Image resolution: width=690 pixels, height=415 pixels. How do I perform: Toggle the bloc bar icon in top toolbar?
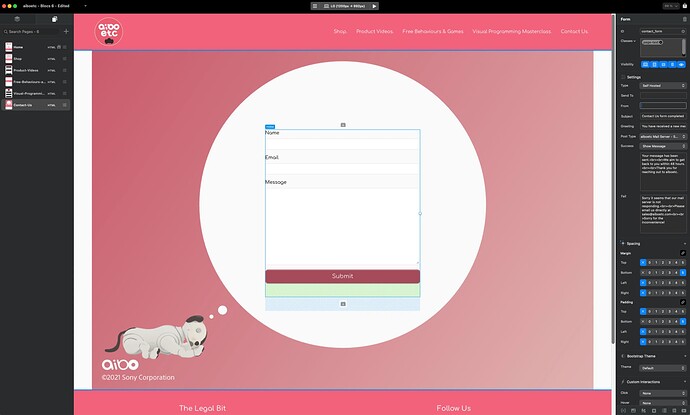(x=315, y=6)
